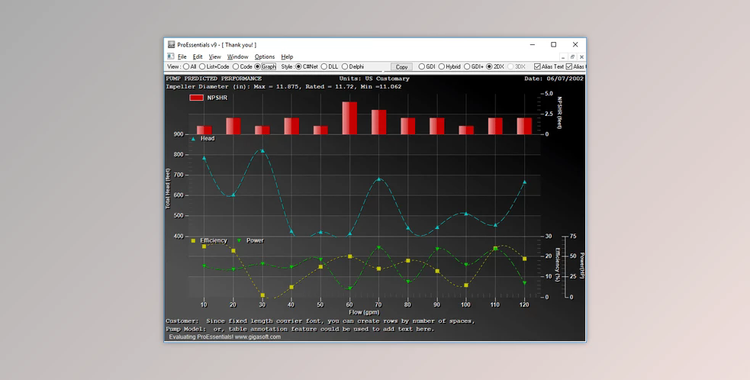Open the Edit menu

click(x=197, y=56)
